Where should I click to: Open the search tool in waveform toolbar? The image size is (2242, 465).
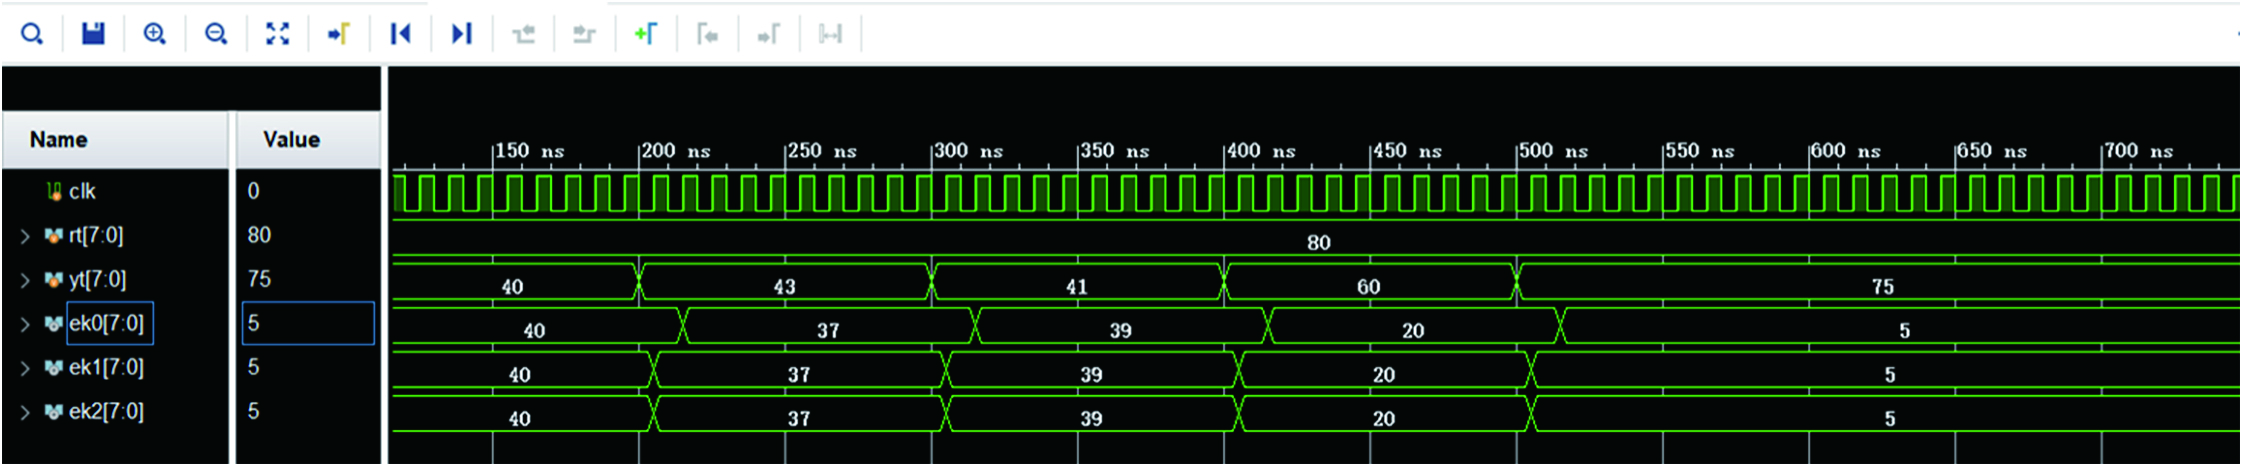pos(32,34)
